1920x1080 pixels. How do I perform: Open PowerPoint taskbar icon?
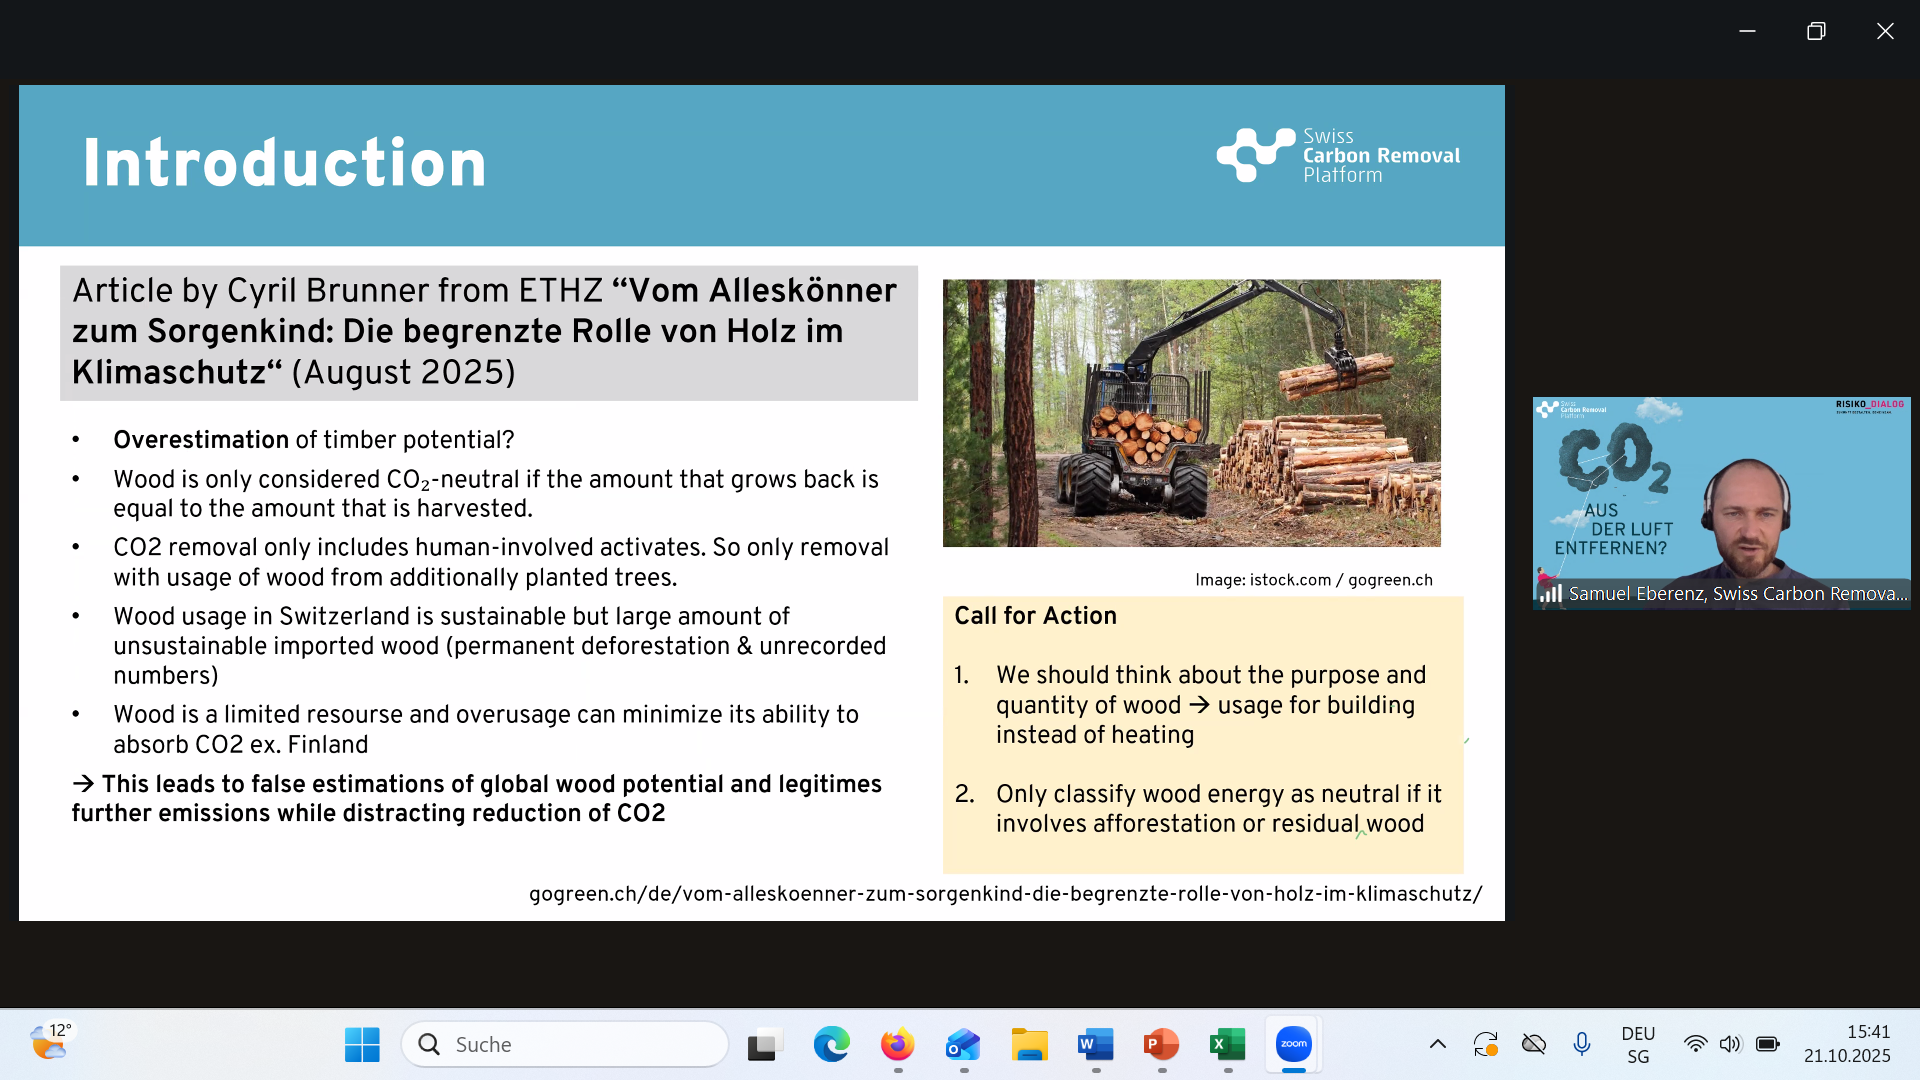[1161, 1045]
